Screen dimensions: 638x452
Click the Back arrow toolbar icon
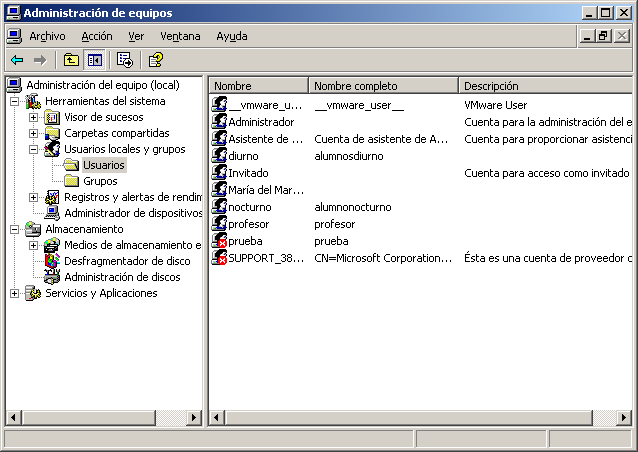point(17,60)
